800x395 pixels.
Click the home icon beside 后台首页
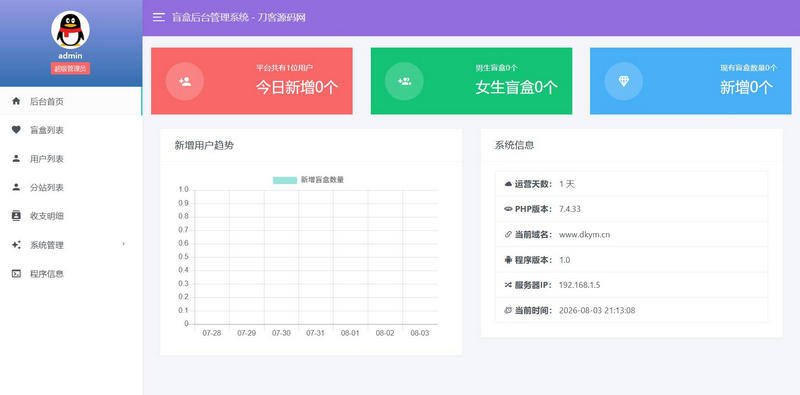(x=16, y=101)
